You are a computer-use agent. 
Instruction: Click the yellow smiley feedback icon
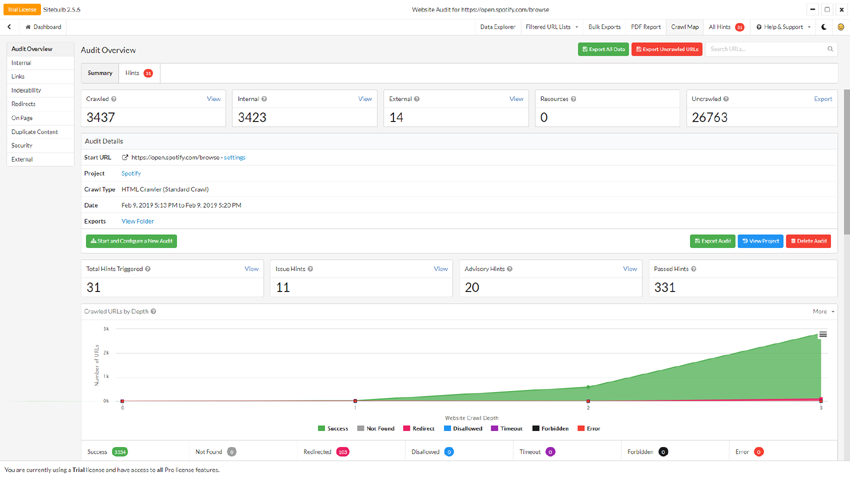pos(841,27)
